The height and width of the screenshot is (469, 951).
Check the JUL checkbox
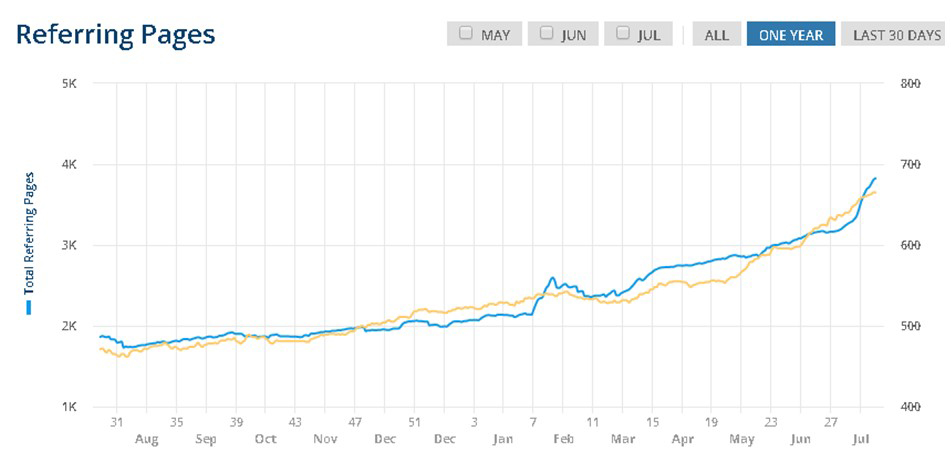click(623, 33)
